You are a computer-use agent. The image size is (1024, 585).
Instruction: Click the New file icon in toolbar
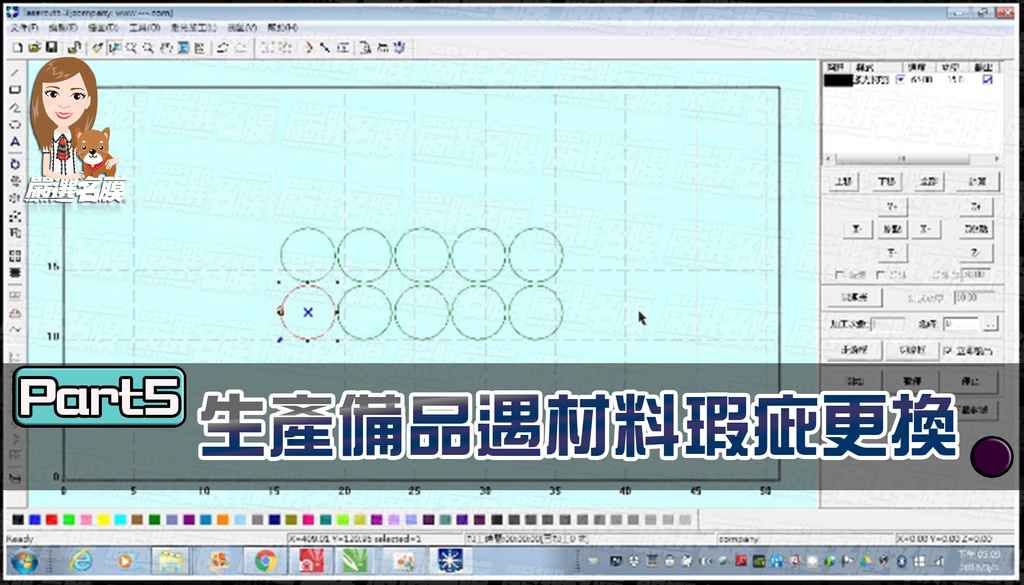coord(18,47)
